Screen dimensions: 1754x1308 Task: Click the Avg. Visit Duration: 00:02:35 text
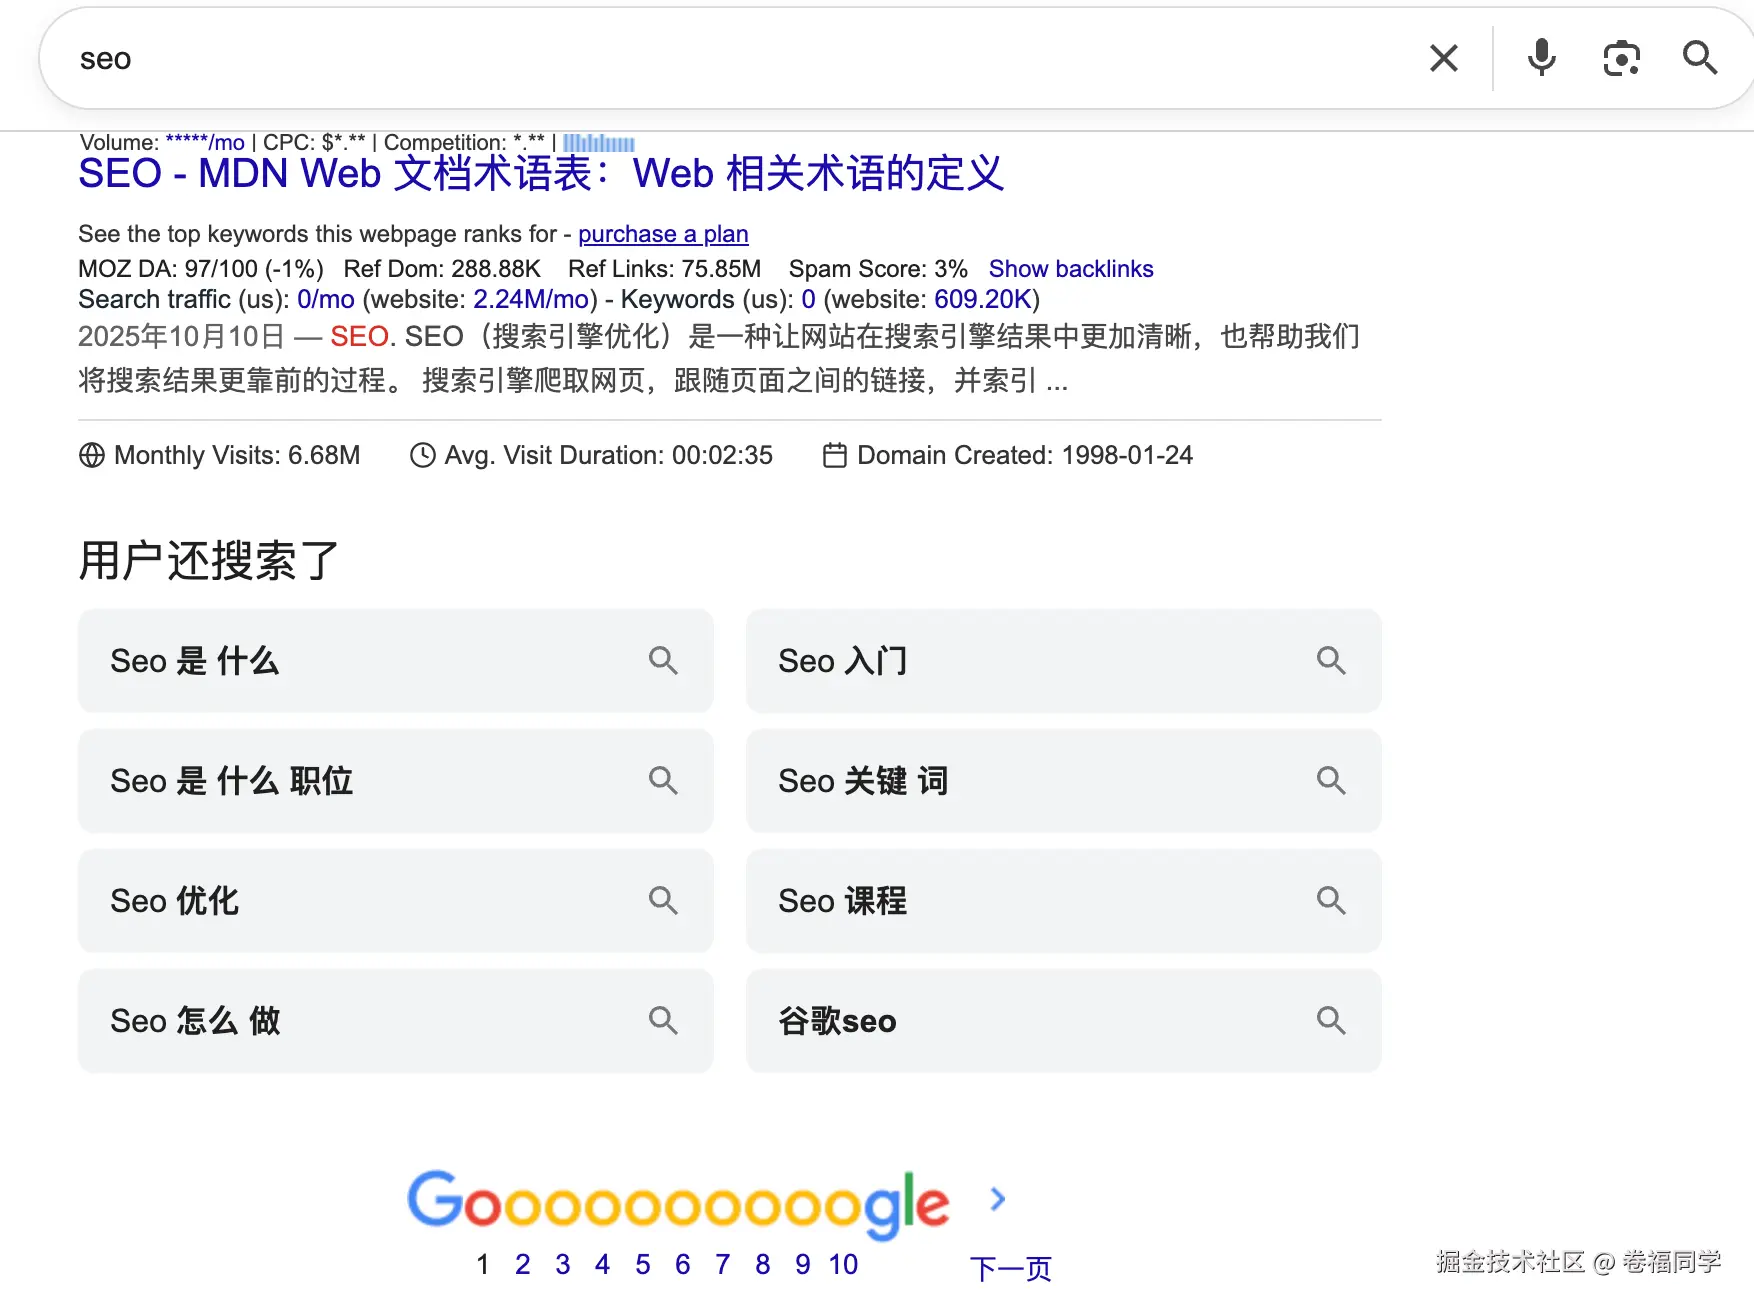pyautogui.click(x=608, y=455)
